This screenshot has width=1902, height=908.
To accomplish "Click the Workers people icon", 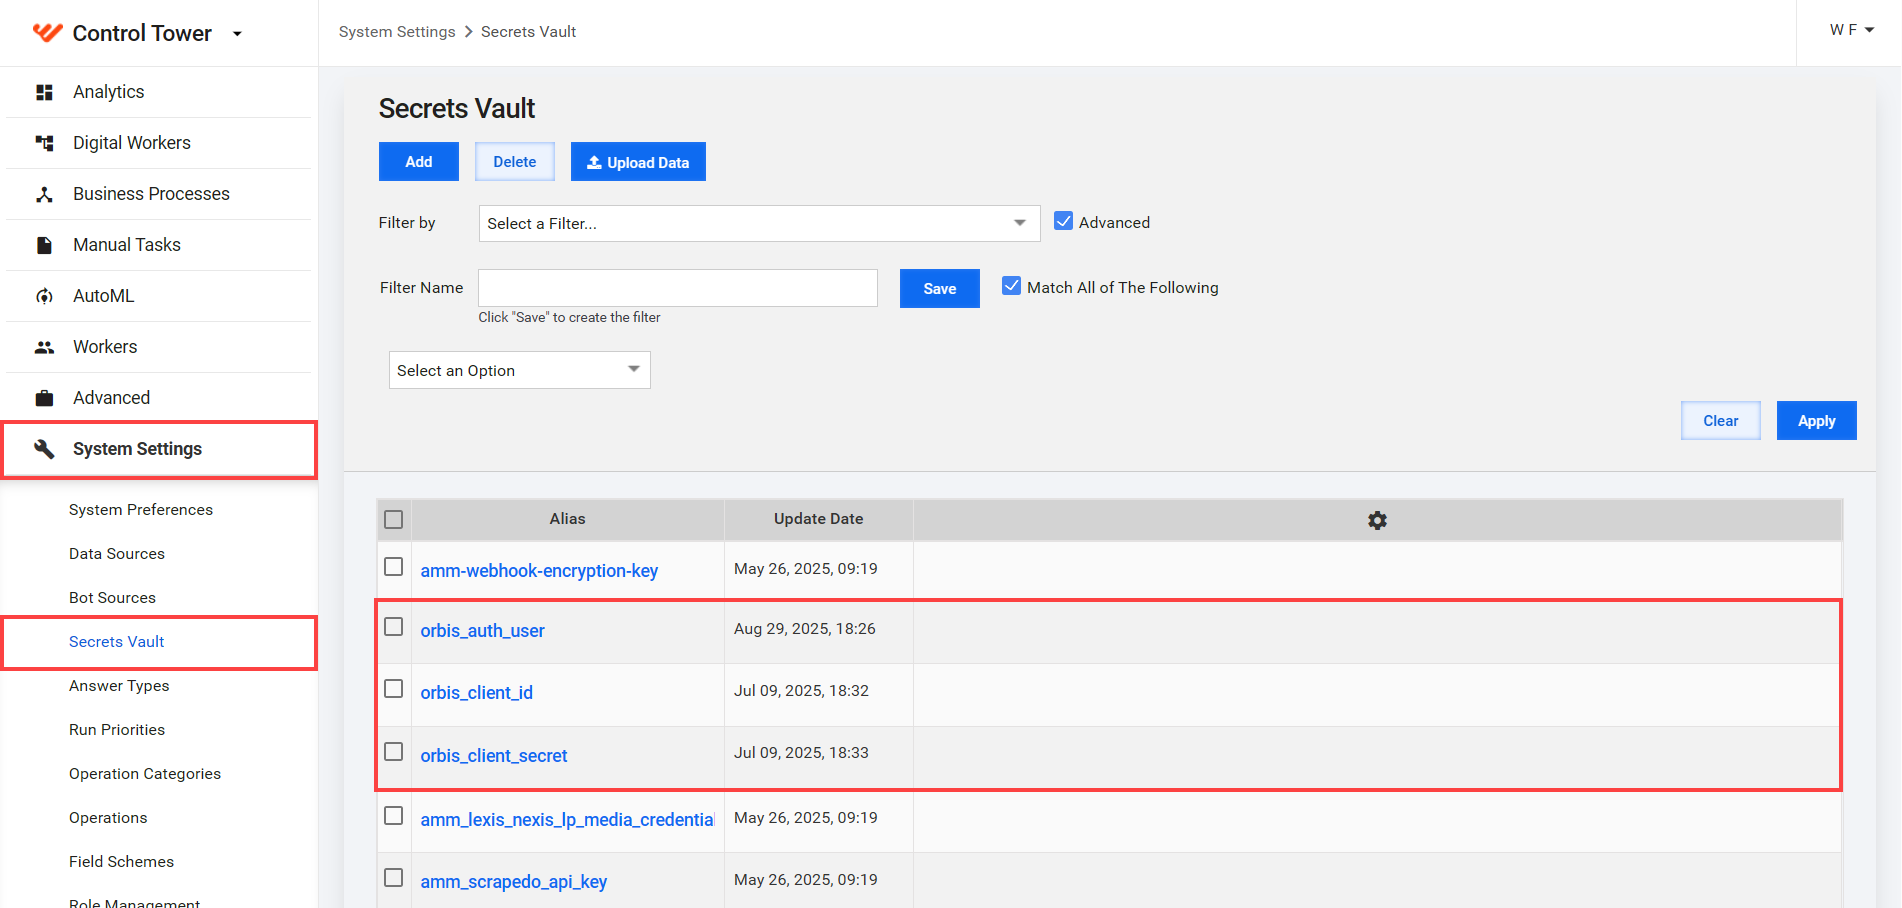I will pyautogui.click(x=44, y=347).
